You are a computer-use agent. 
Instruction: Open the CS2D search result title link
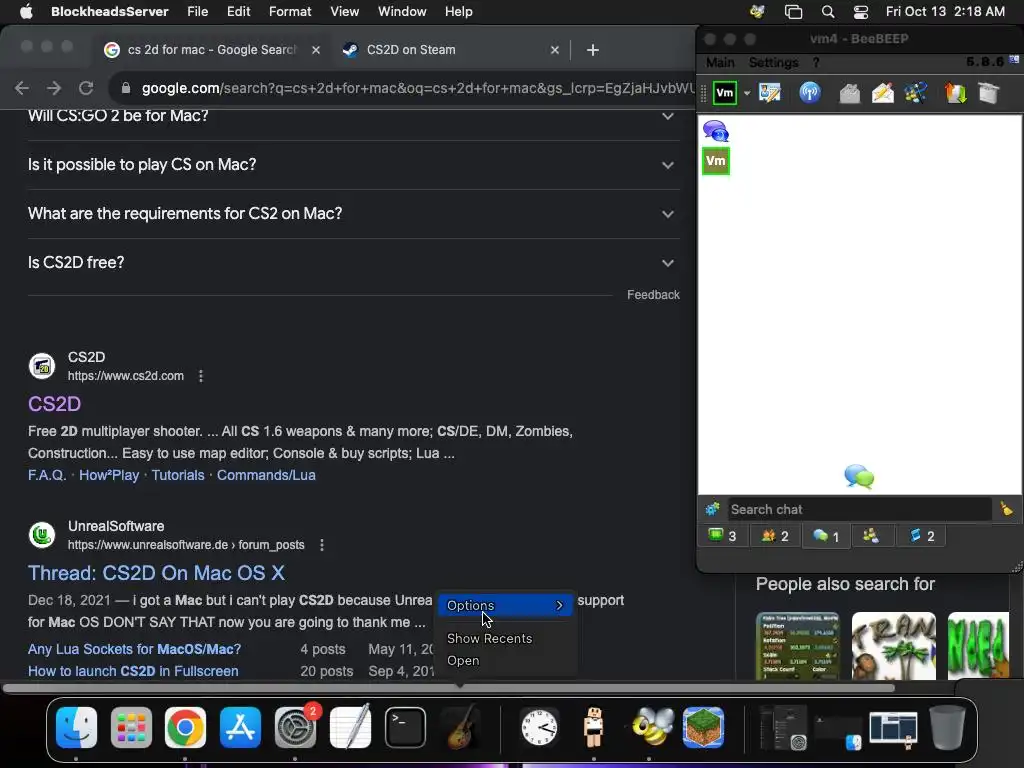point(54,404)
